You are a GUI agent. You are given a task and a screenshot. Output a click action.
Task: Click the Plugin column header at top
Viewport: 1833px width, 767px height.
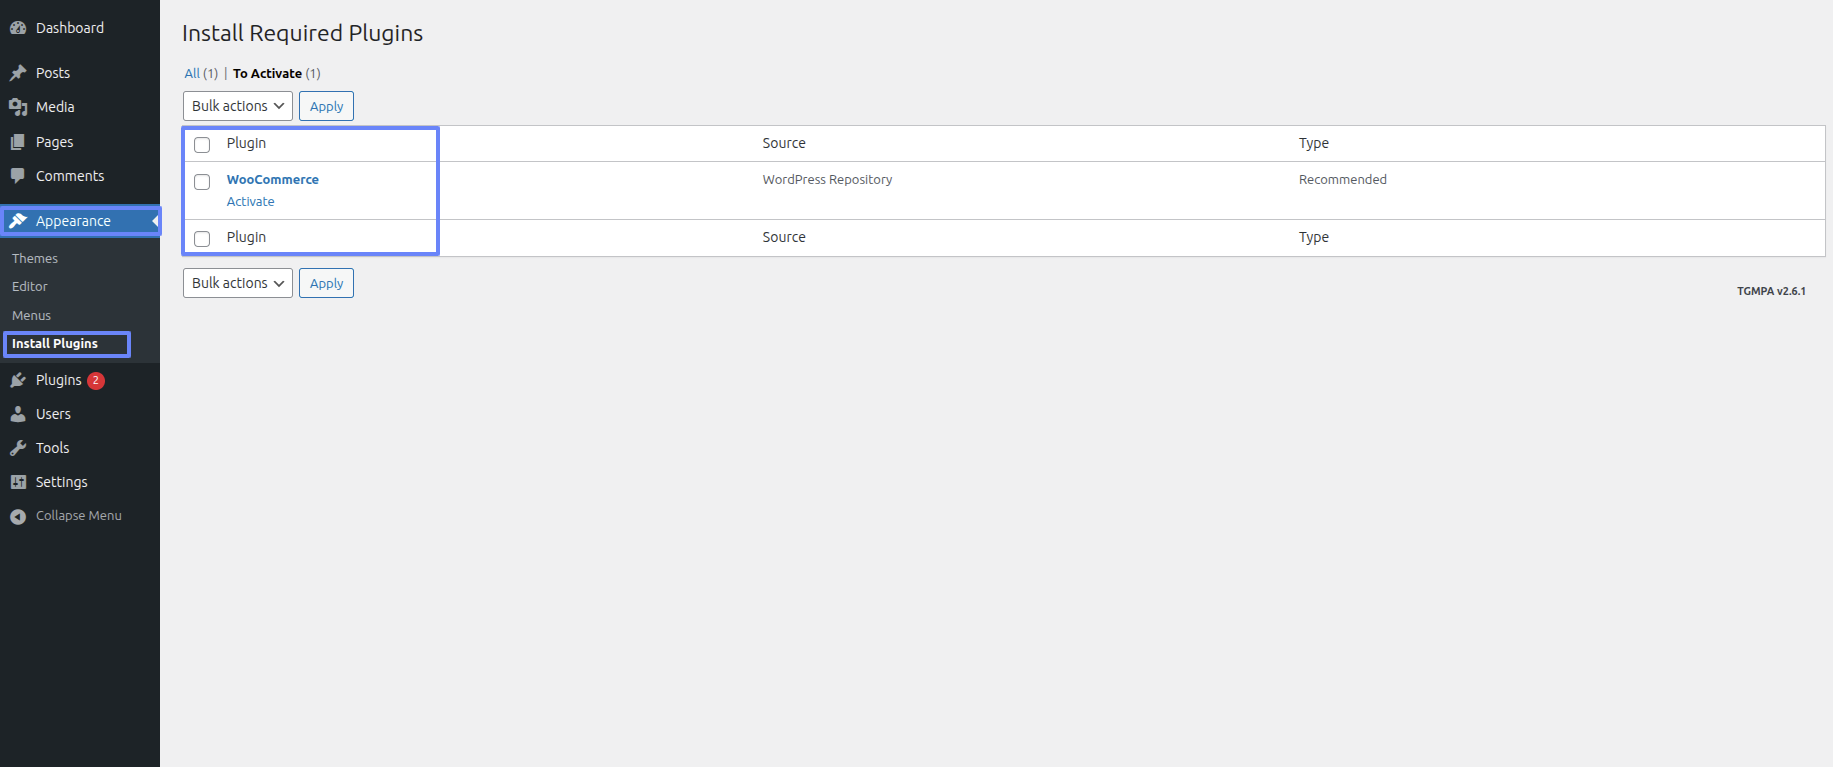coord(246,144)
